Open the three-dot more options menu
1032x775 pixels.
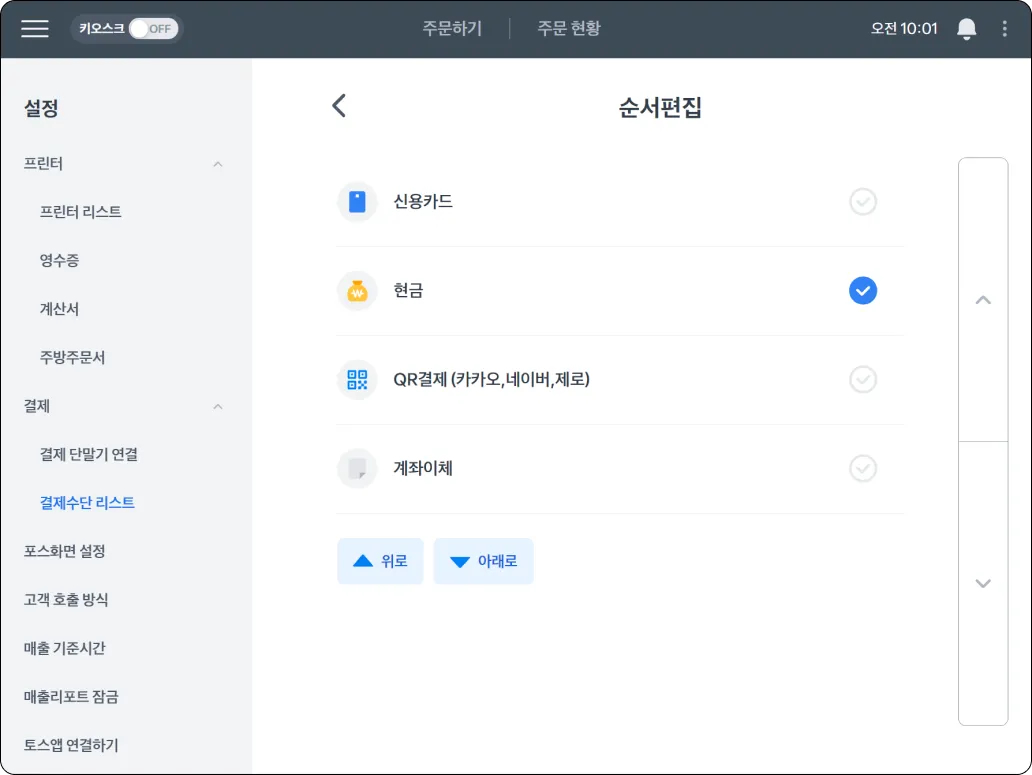1005,29
